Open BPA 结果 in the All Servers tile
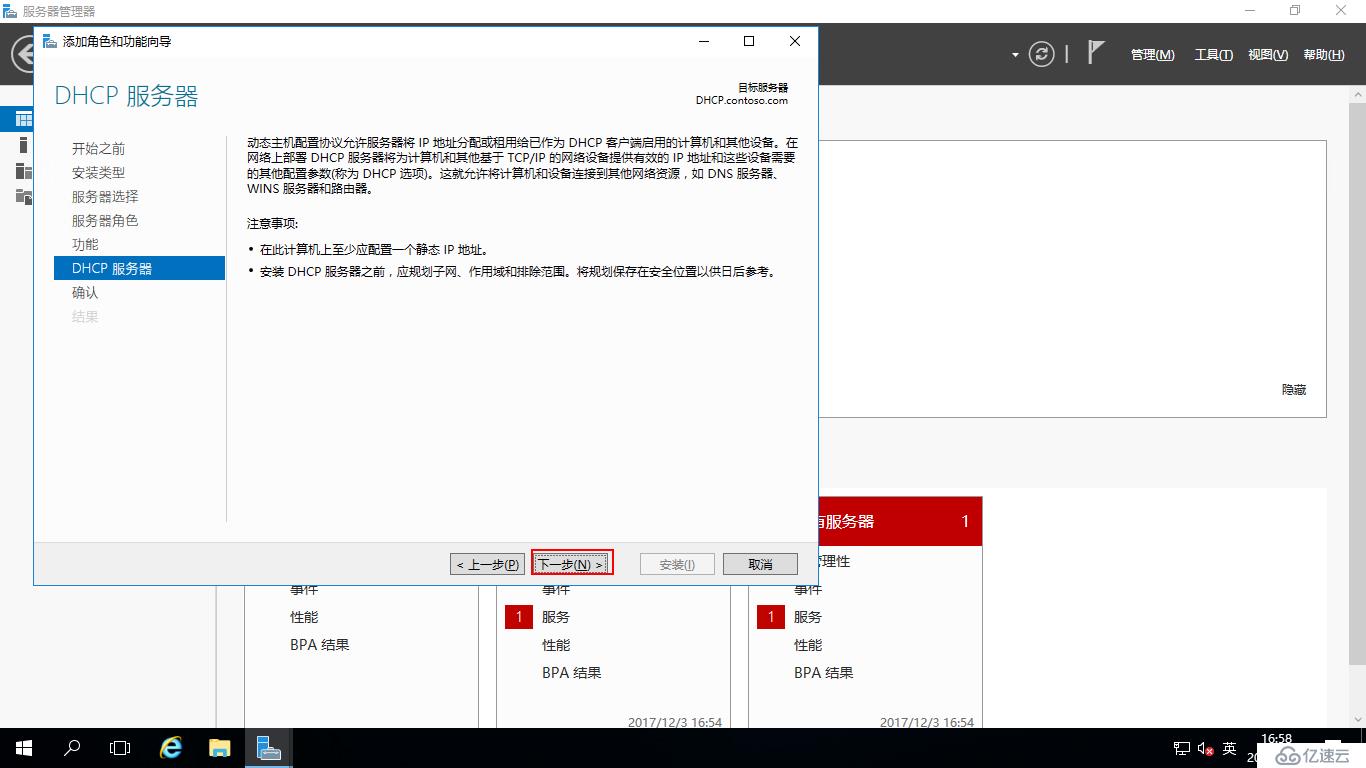1366x768 pixels. [824, 673]
